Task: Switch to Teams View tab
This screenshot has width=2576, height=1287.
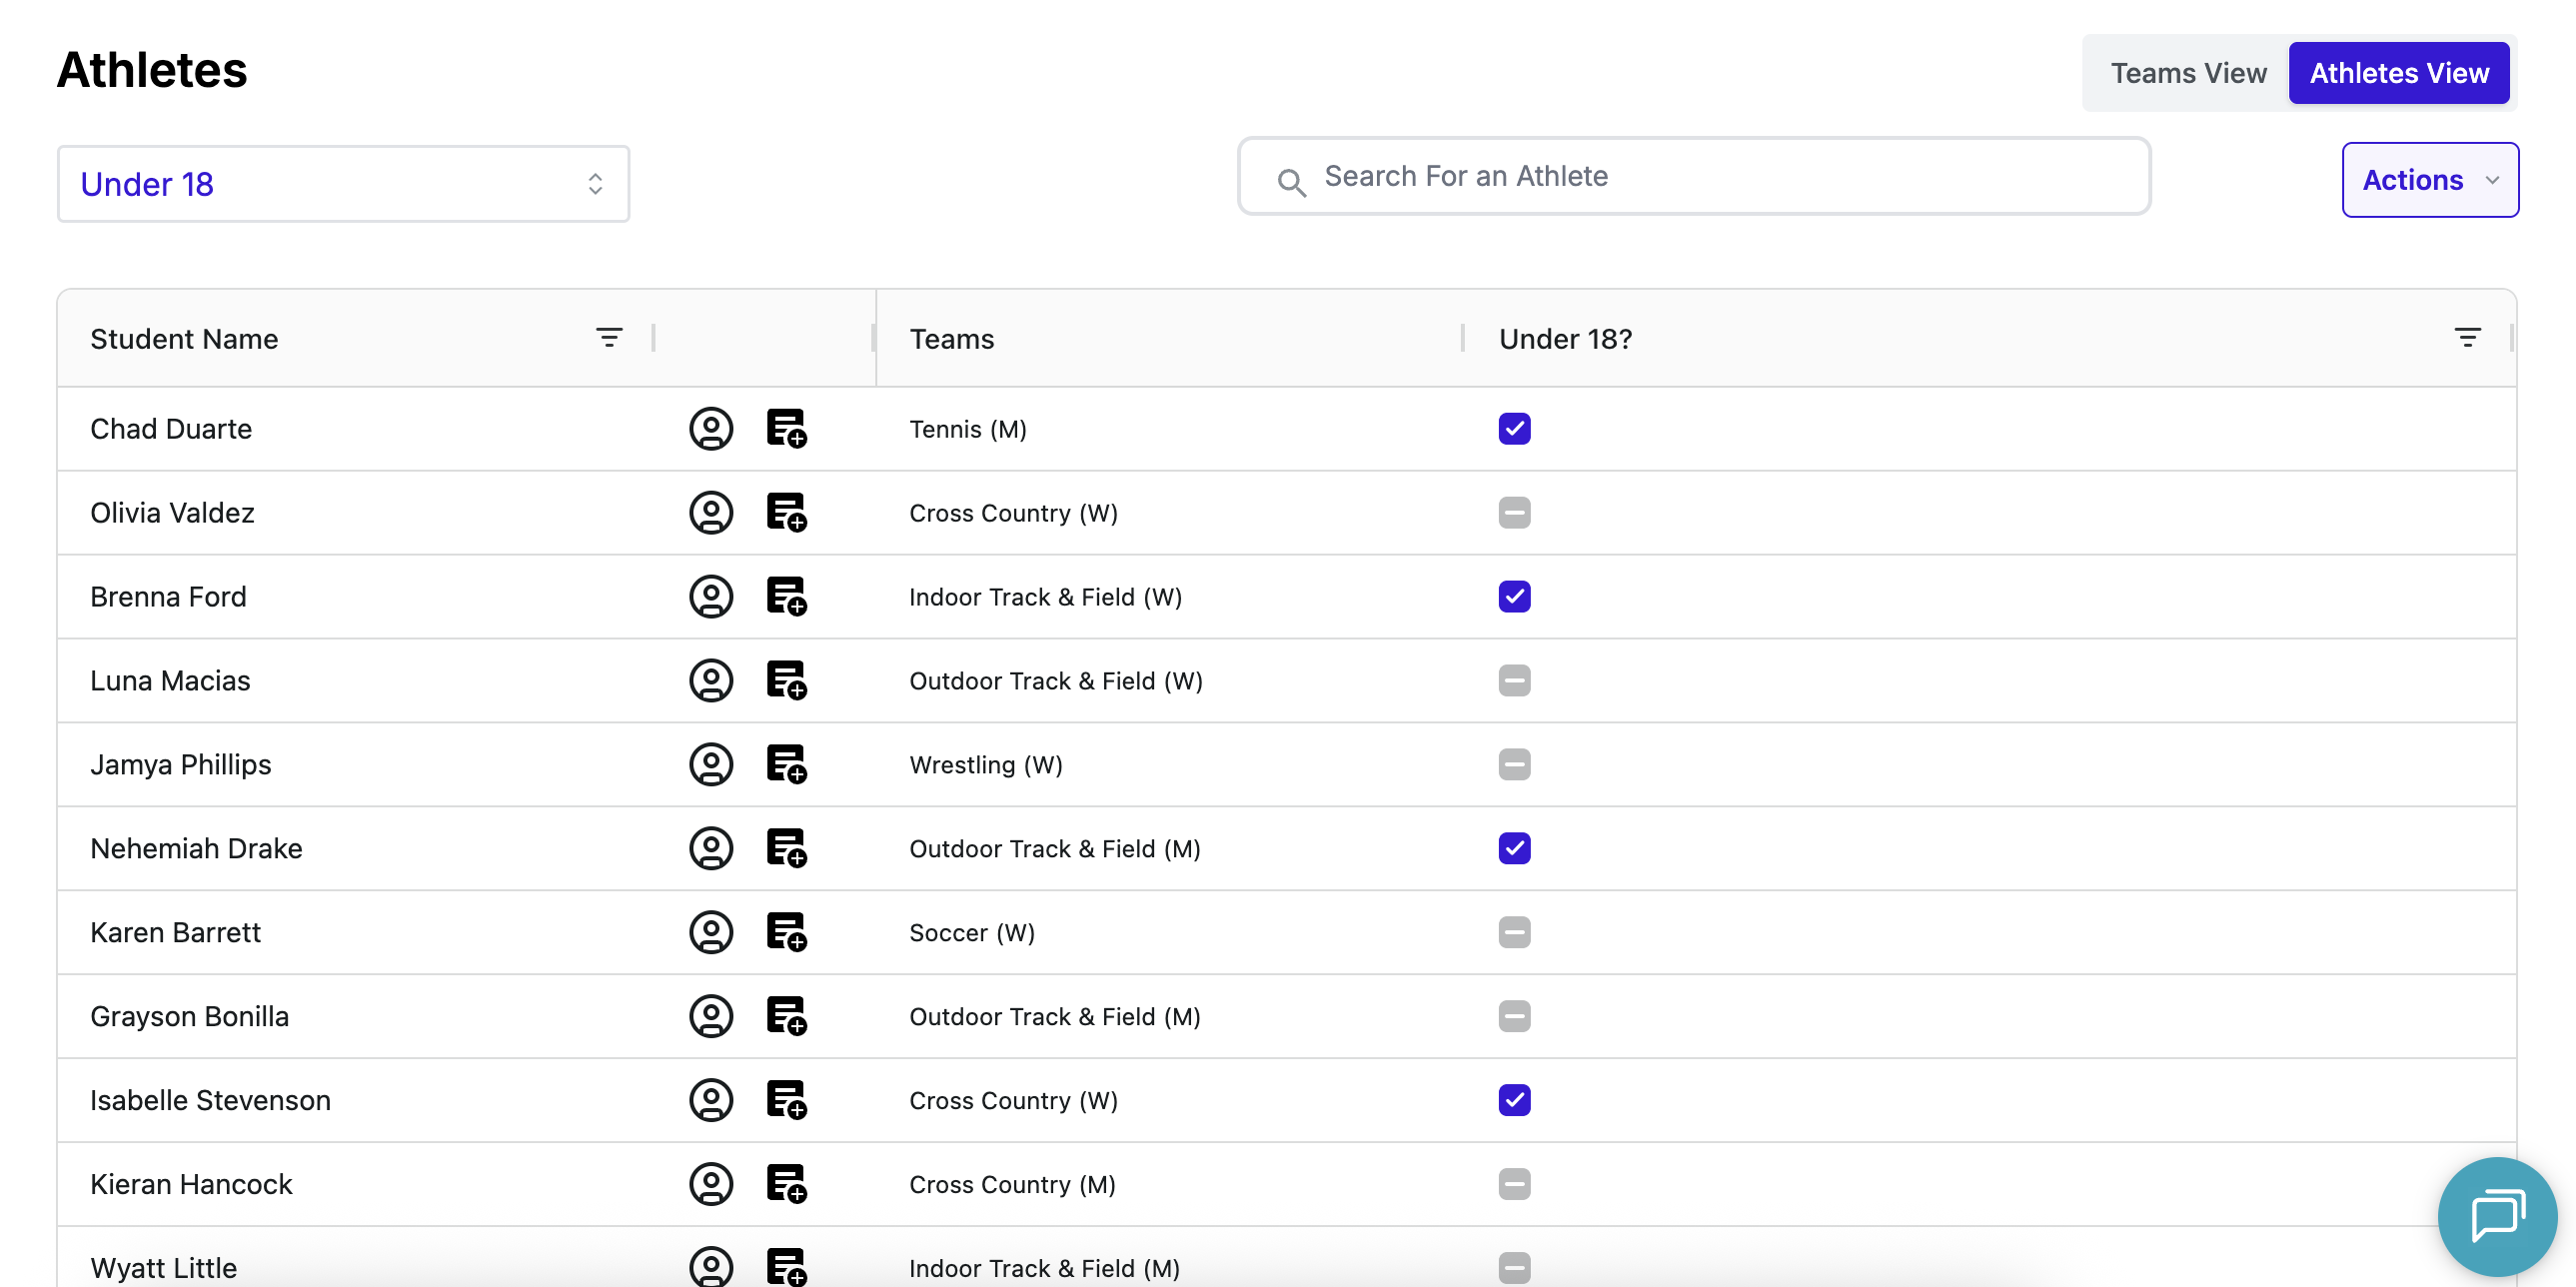Action: tap(2188, 73)
